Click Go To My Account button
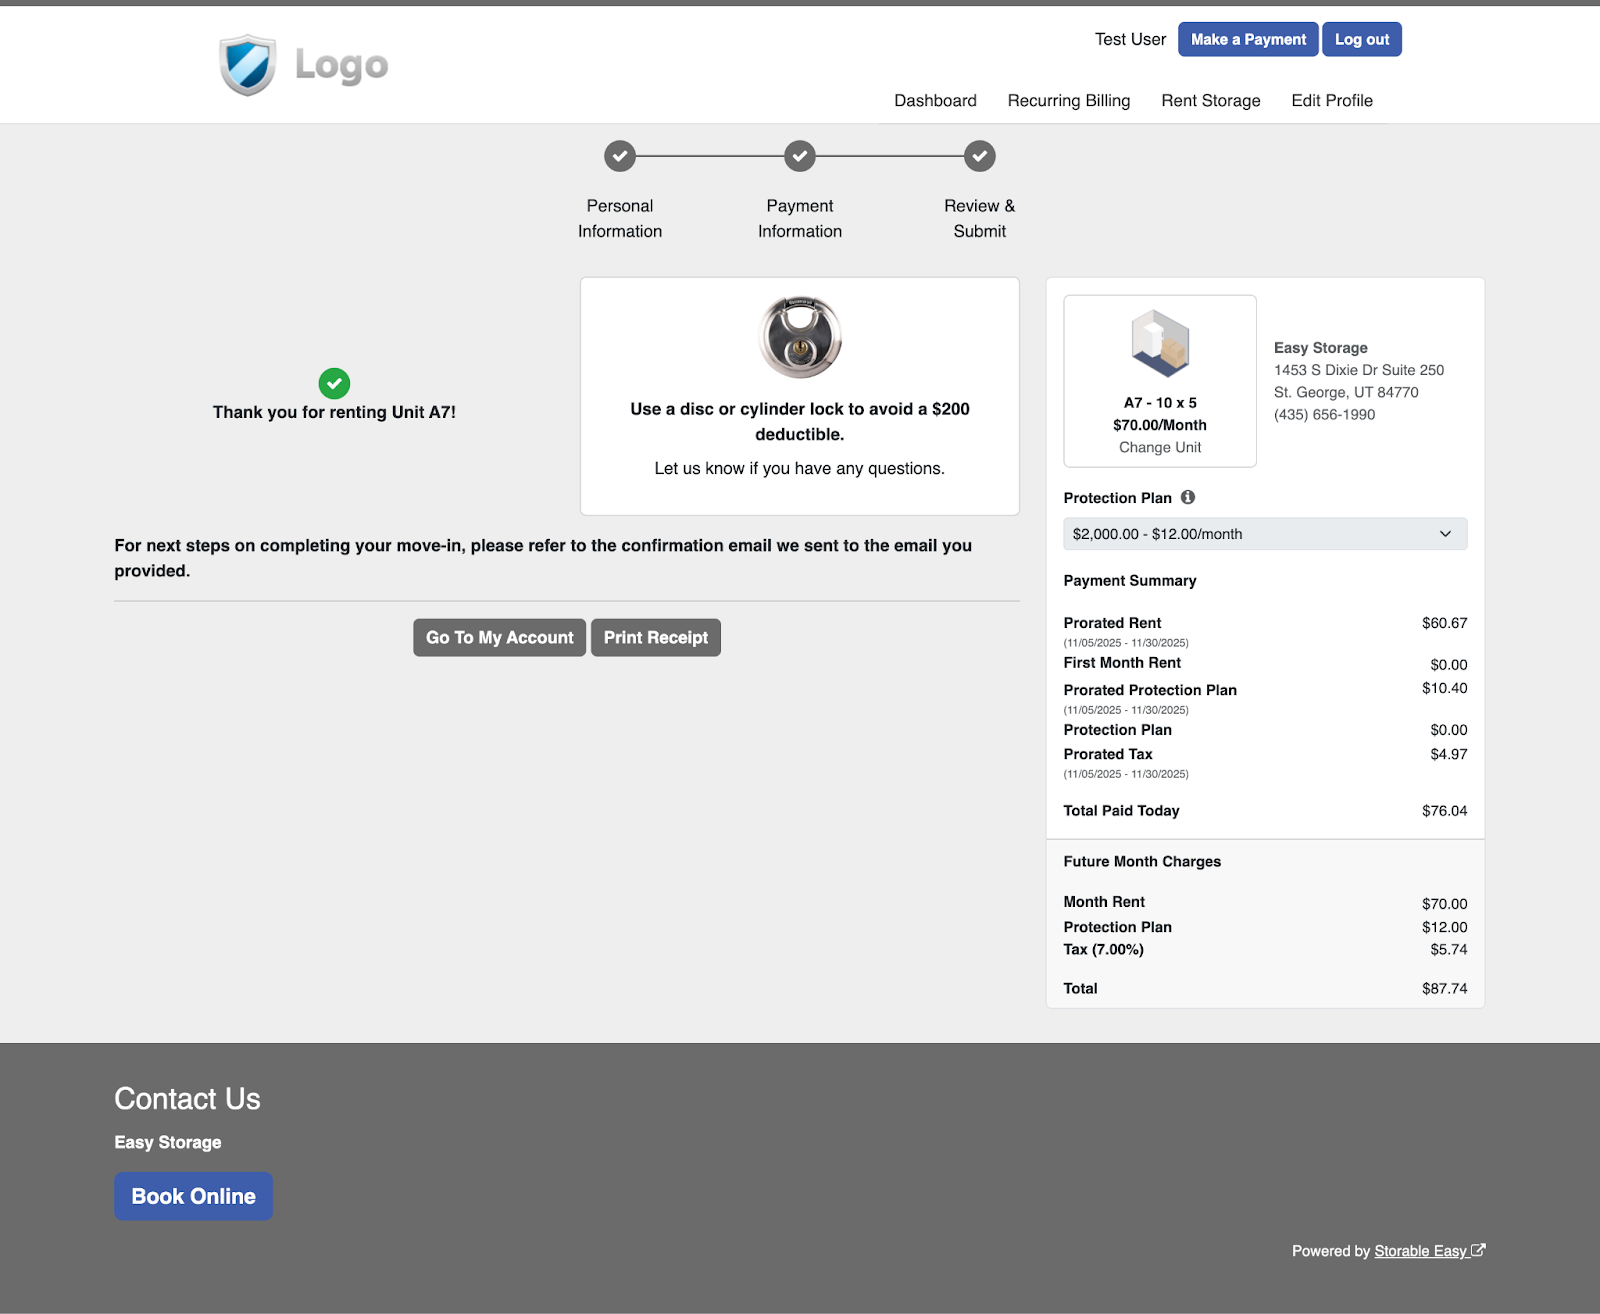 [x=499, y=638]
